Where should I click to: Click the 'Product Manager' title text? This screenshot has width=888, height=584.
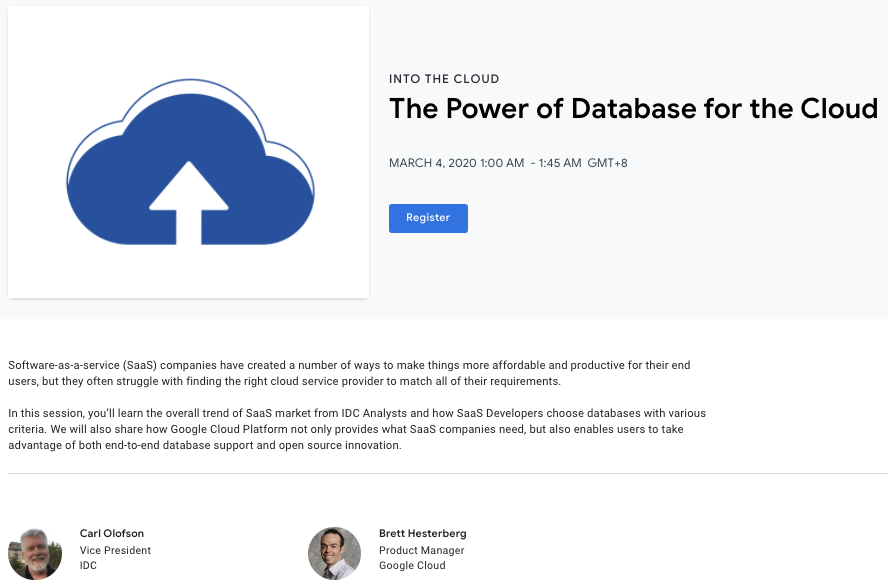pyautogui.click(x=421, y=551)
